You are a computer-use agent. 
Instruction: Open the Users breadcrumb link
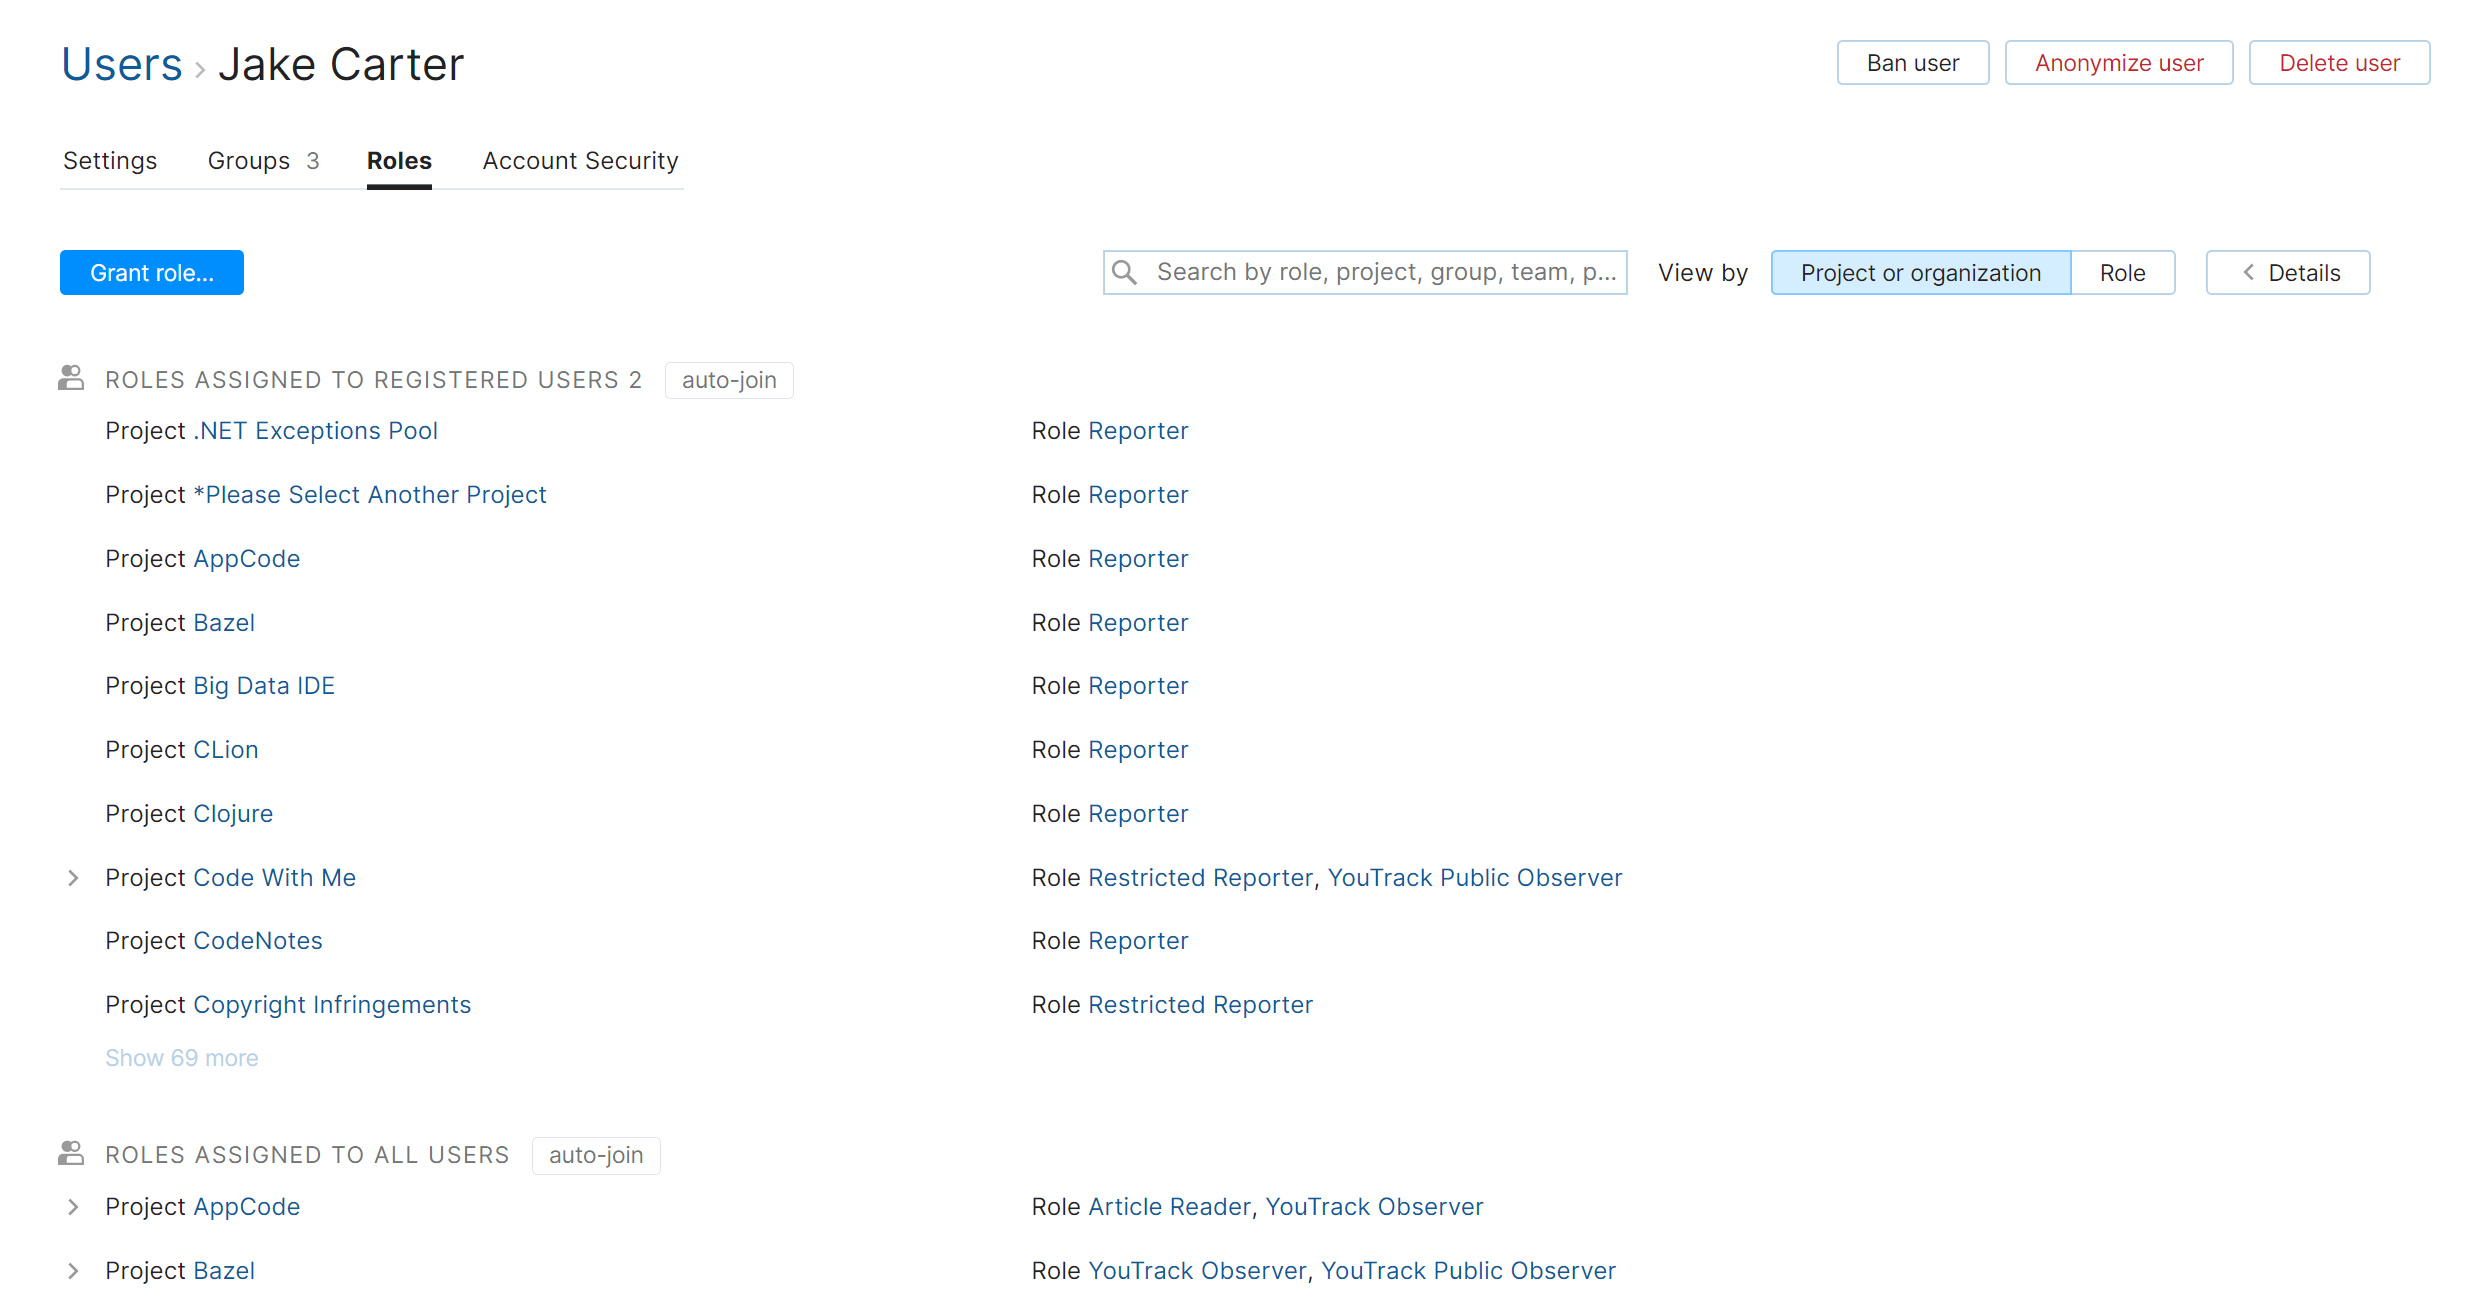tap(122, 65)
